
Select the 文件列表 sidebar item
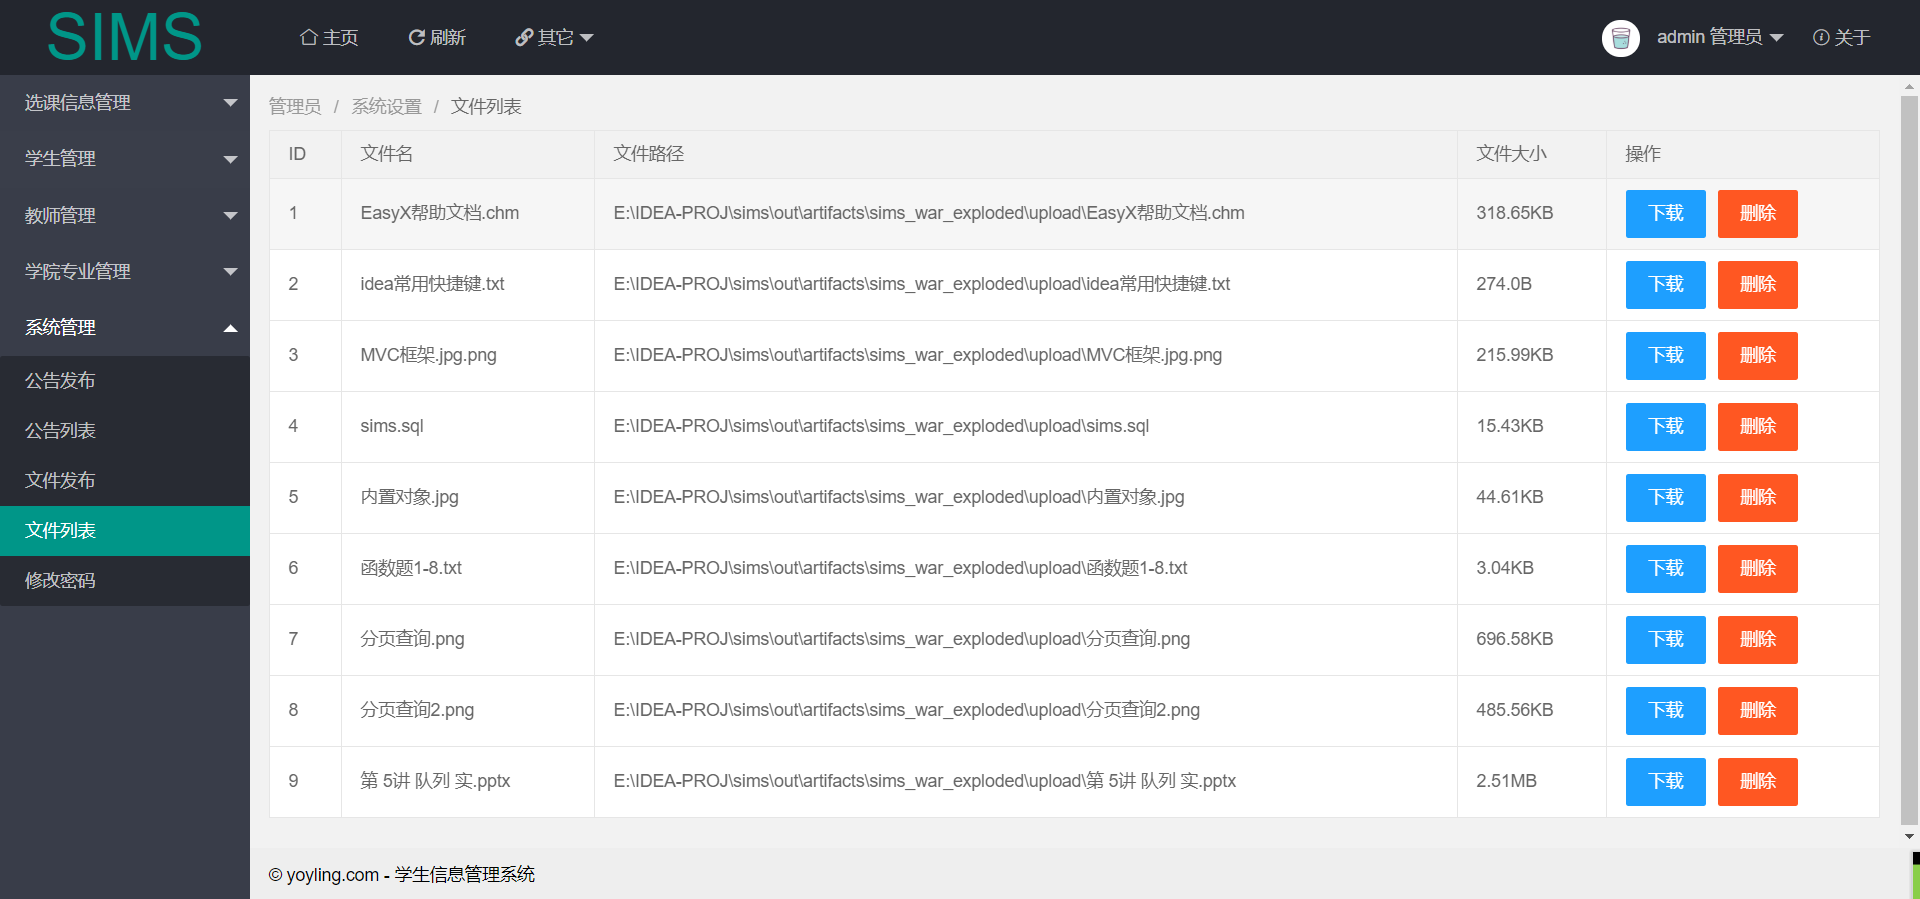pyautogui.click(x=125, y=531)
